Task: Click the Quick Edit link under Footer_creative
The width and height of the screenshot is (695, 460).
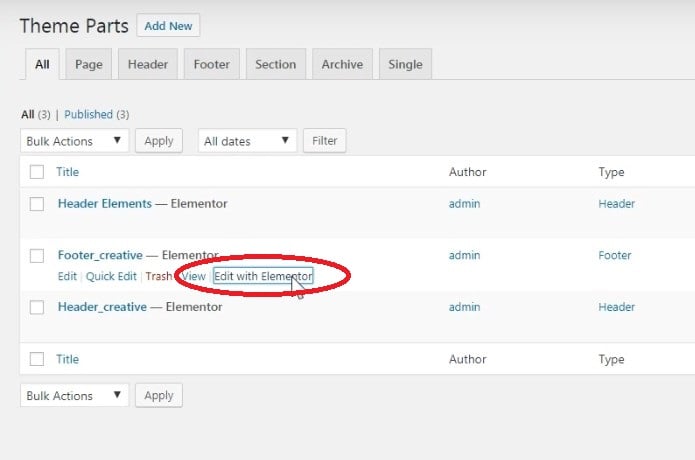Action: coord(111,276)
